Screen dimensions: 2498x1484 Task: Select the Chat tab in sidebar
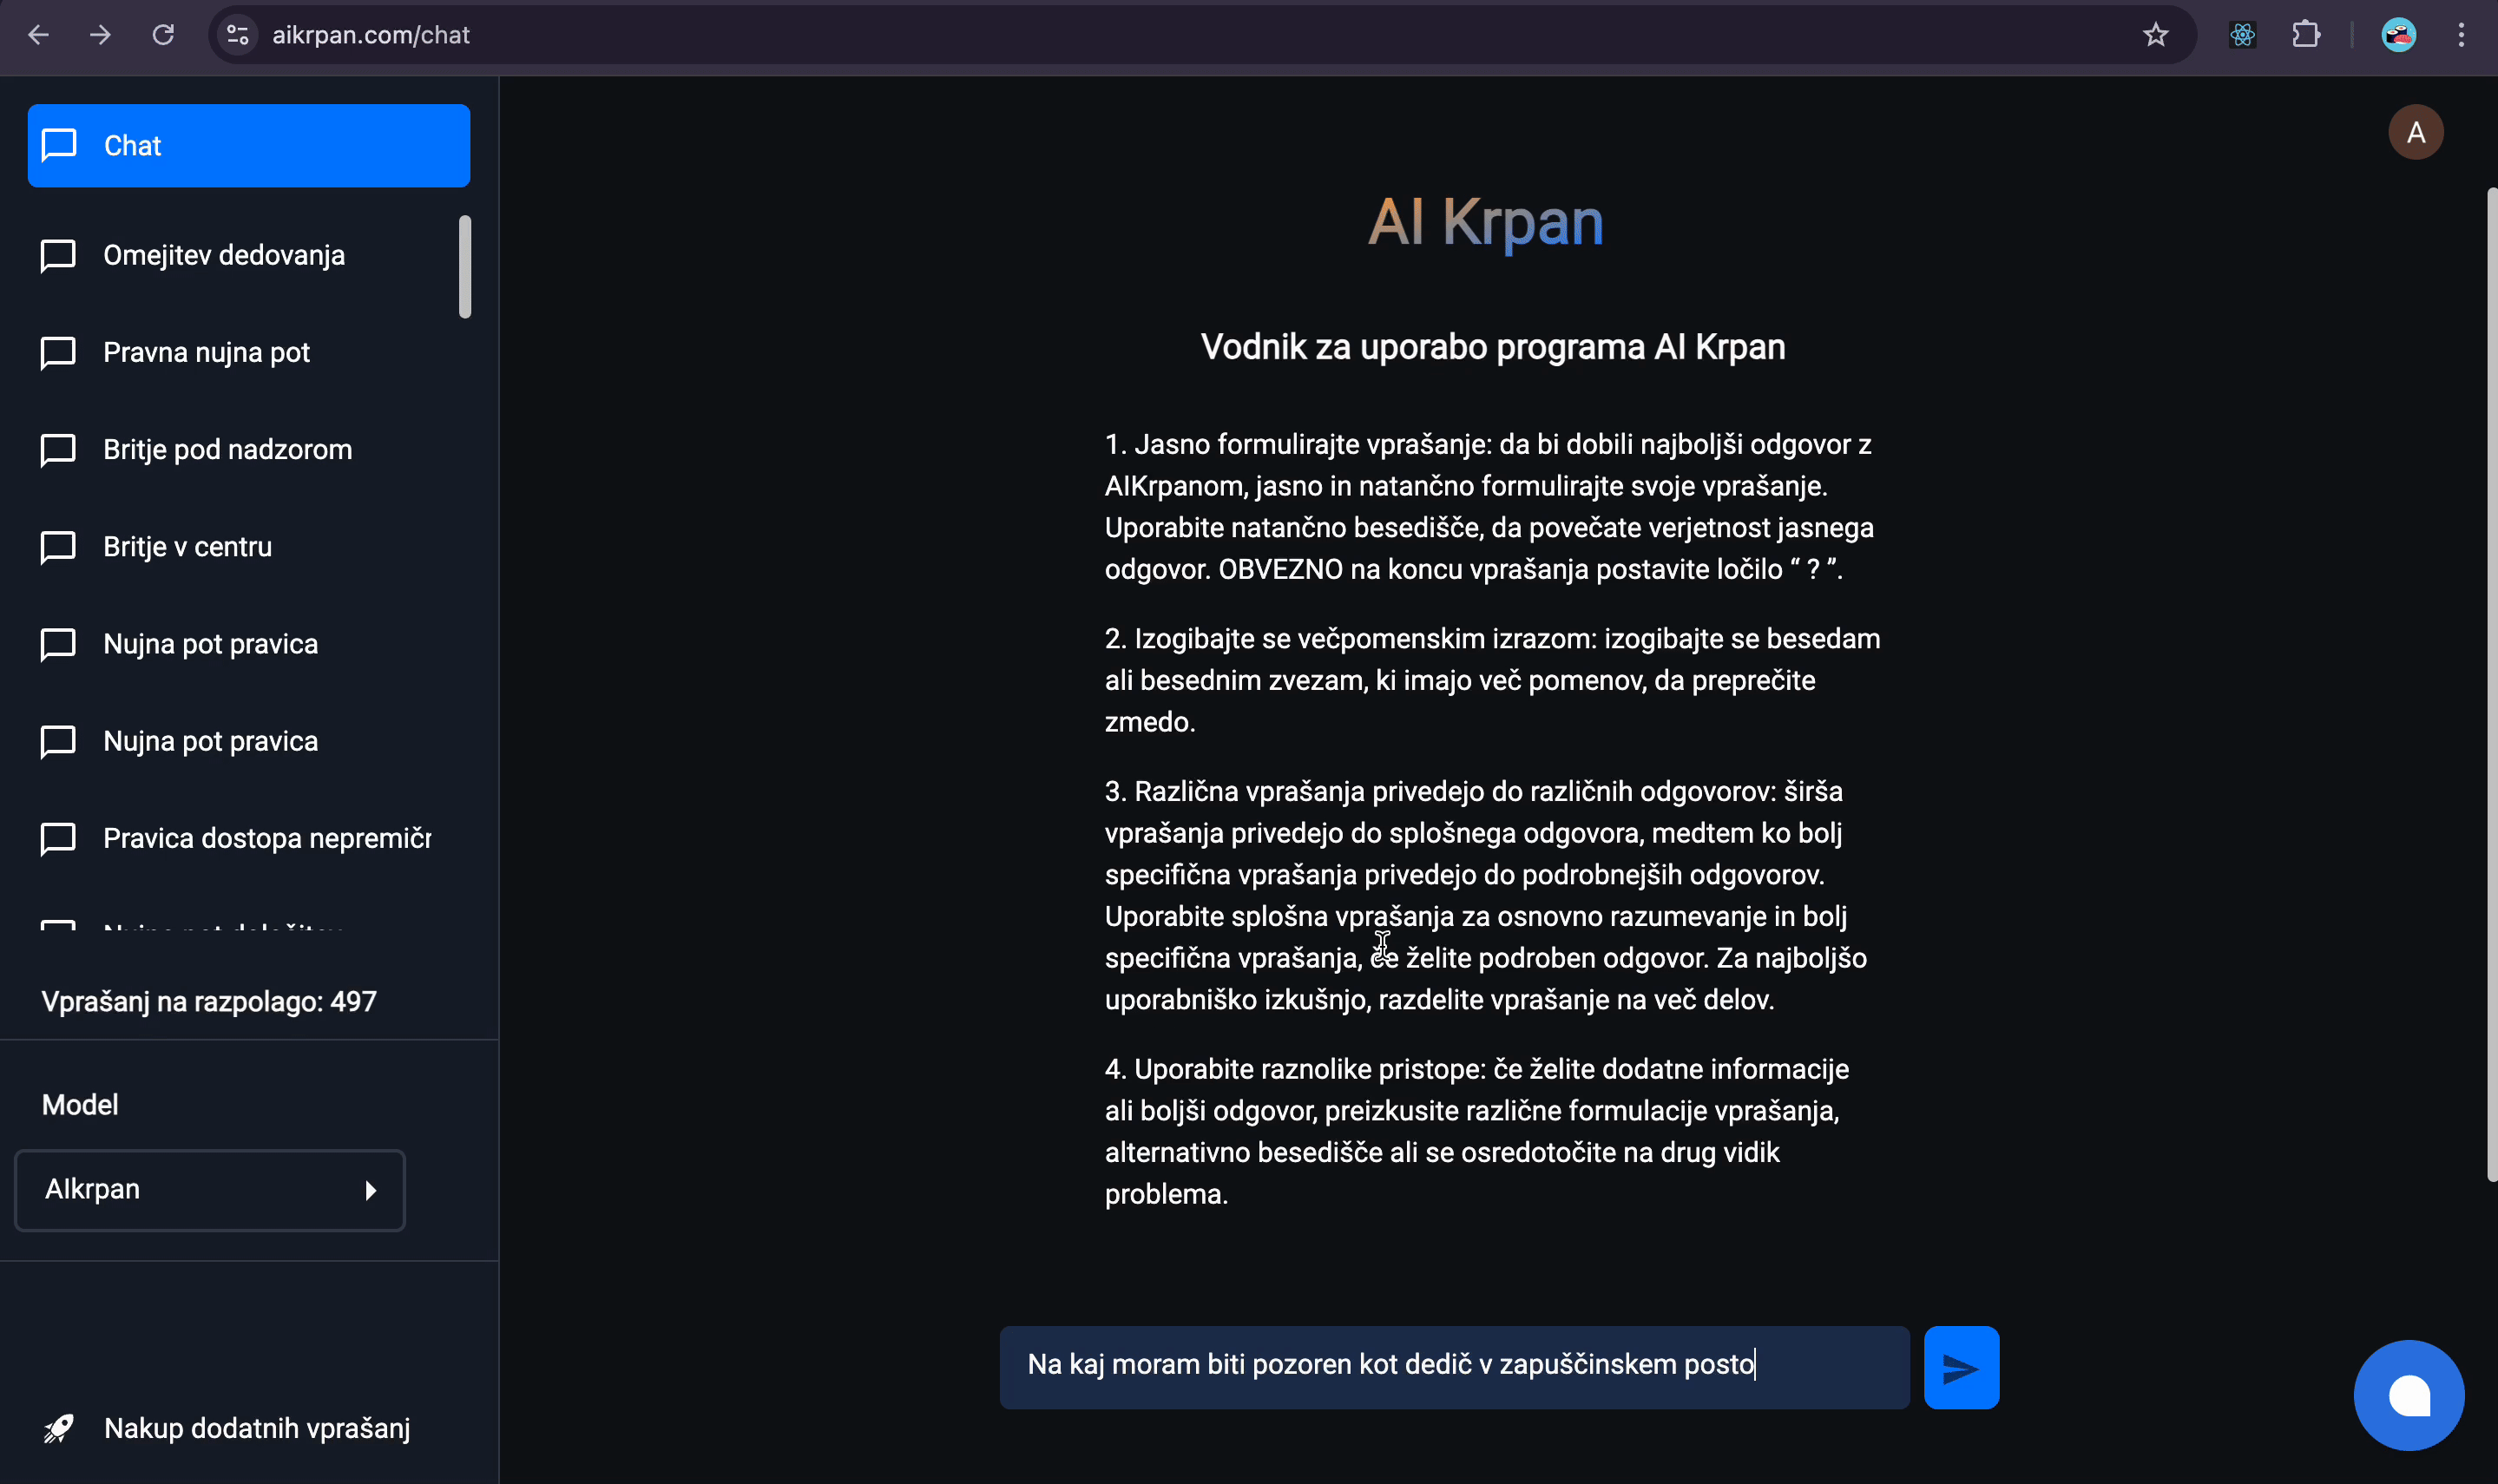pos(248,145)
